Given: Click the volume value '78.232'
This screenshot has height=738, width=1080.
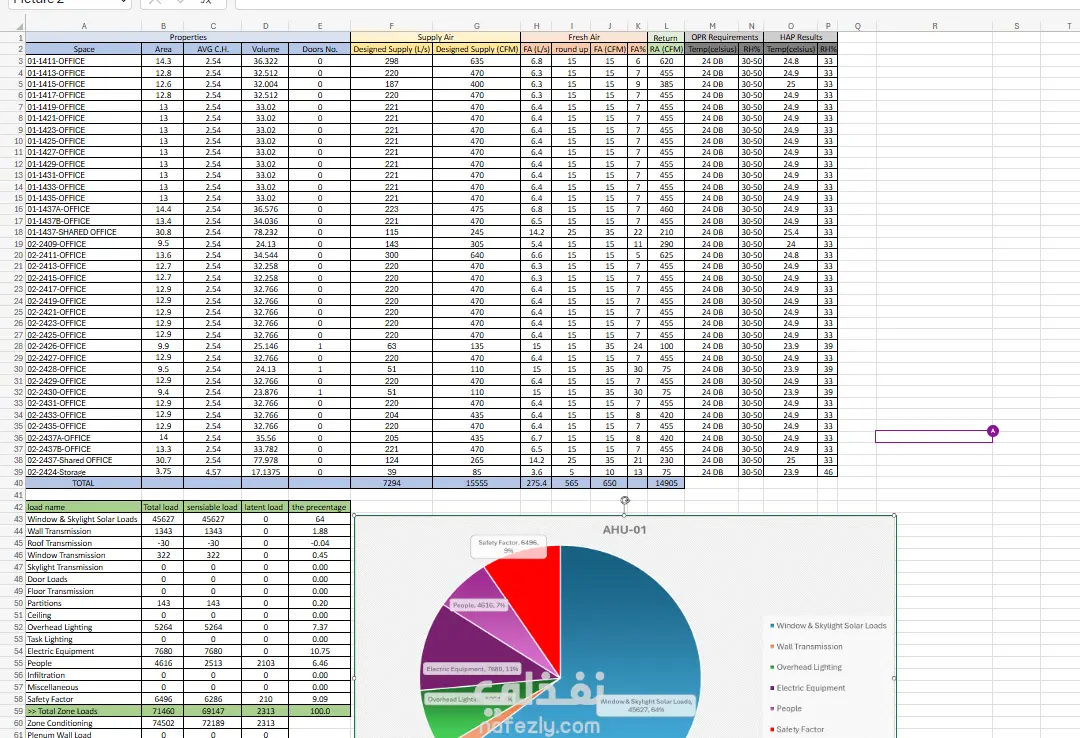Looking at the screenshot, I should (x=265, y=232).
